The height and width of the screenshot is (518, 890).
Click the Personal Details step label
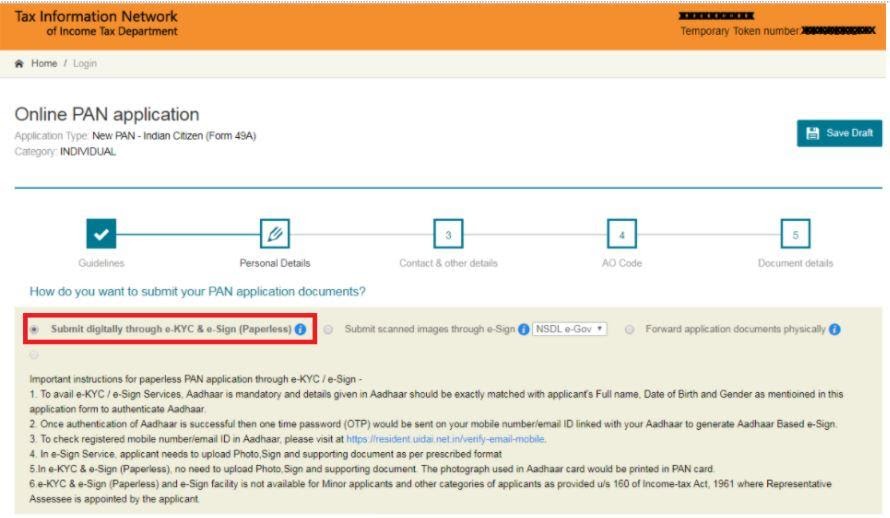click(x=275, y=264)
